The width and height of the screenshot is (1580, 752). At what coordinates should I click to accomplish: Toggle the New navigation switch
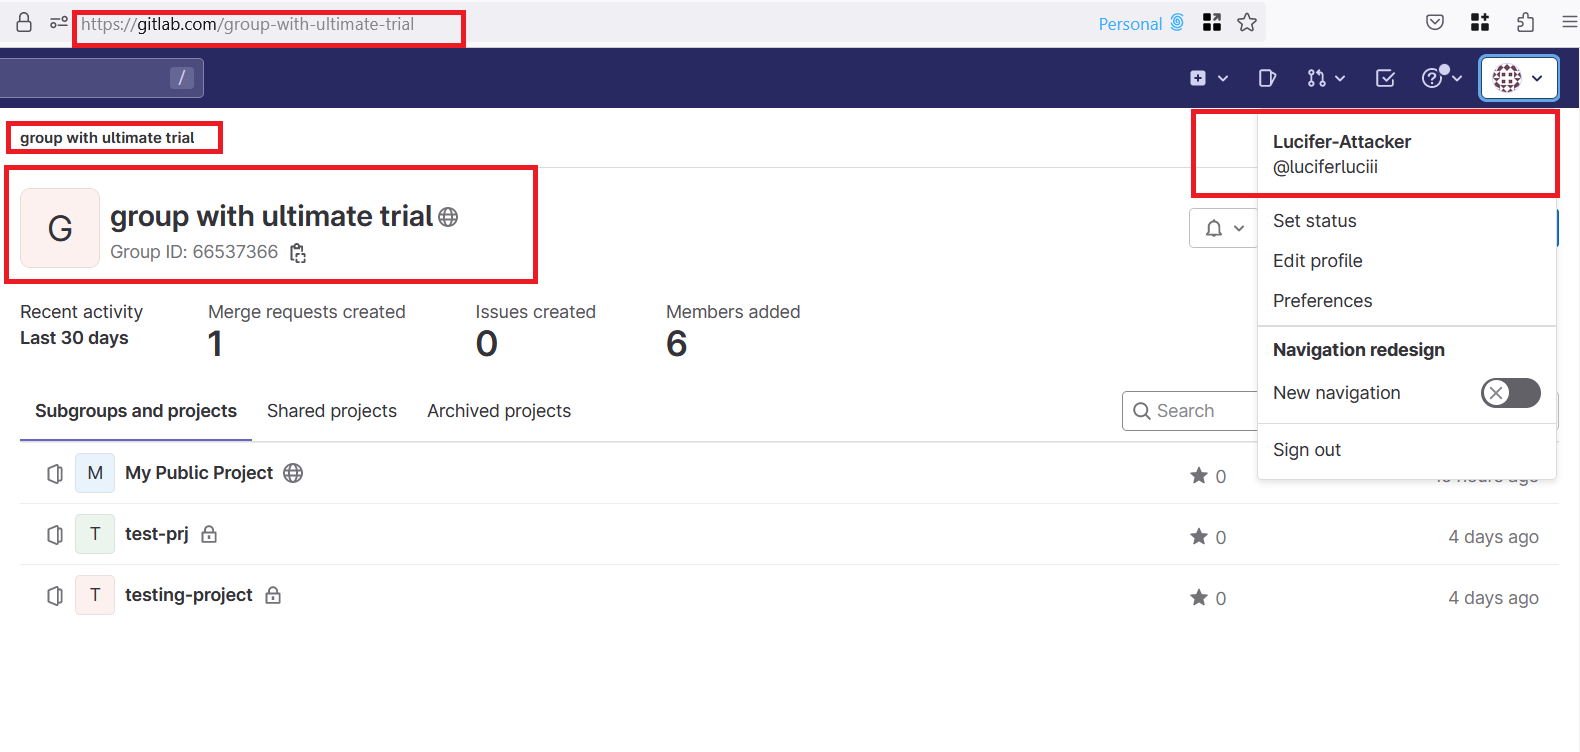pyautogui.click(x=1510, y=393)
